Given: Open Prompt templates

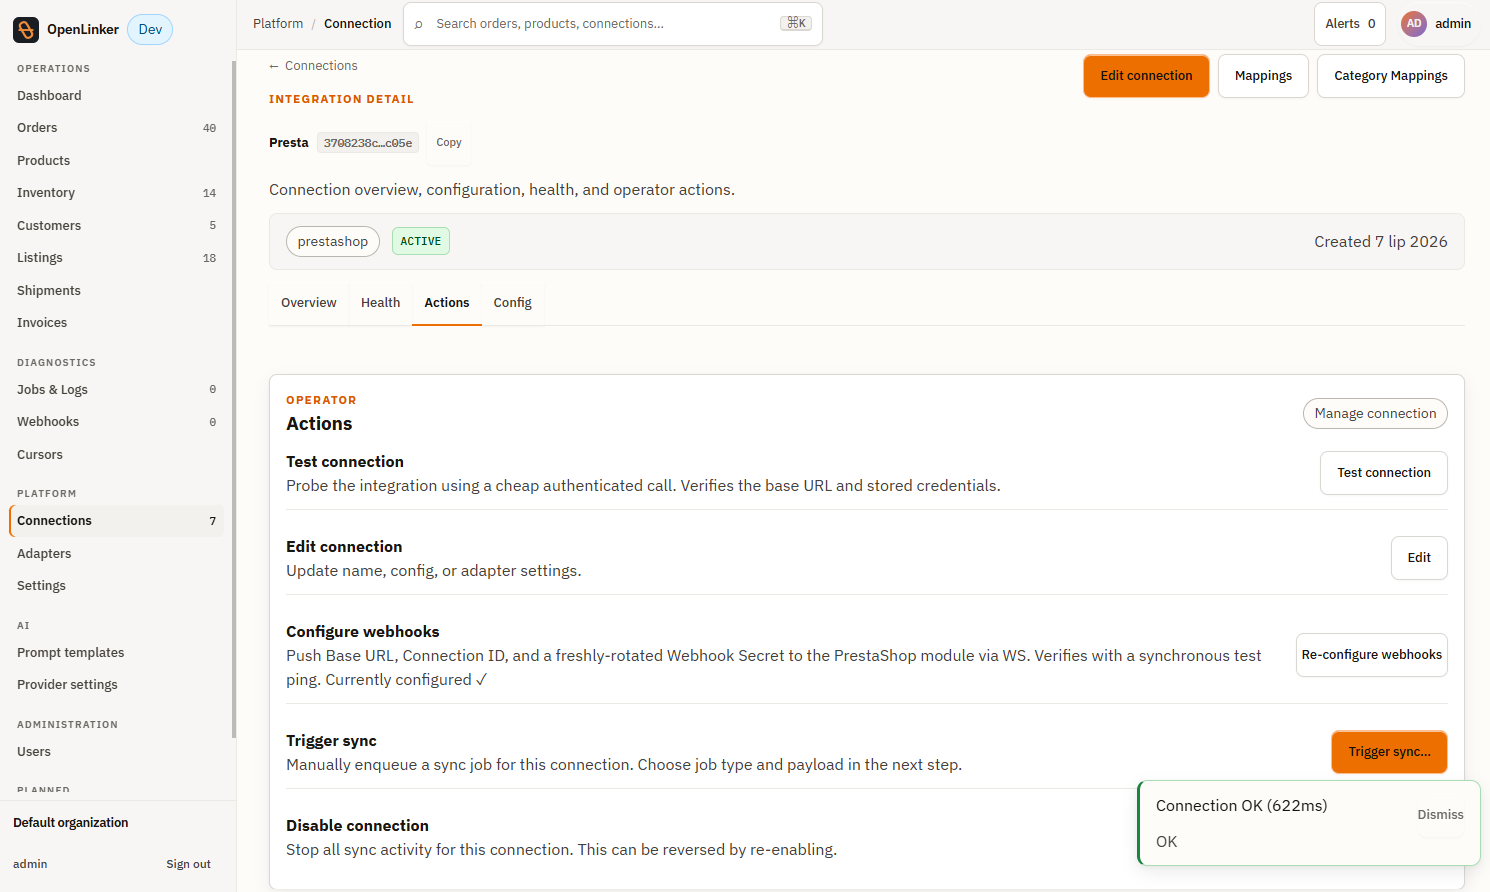Looking at the screenshot, I should point(116,653).
